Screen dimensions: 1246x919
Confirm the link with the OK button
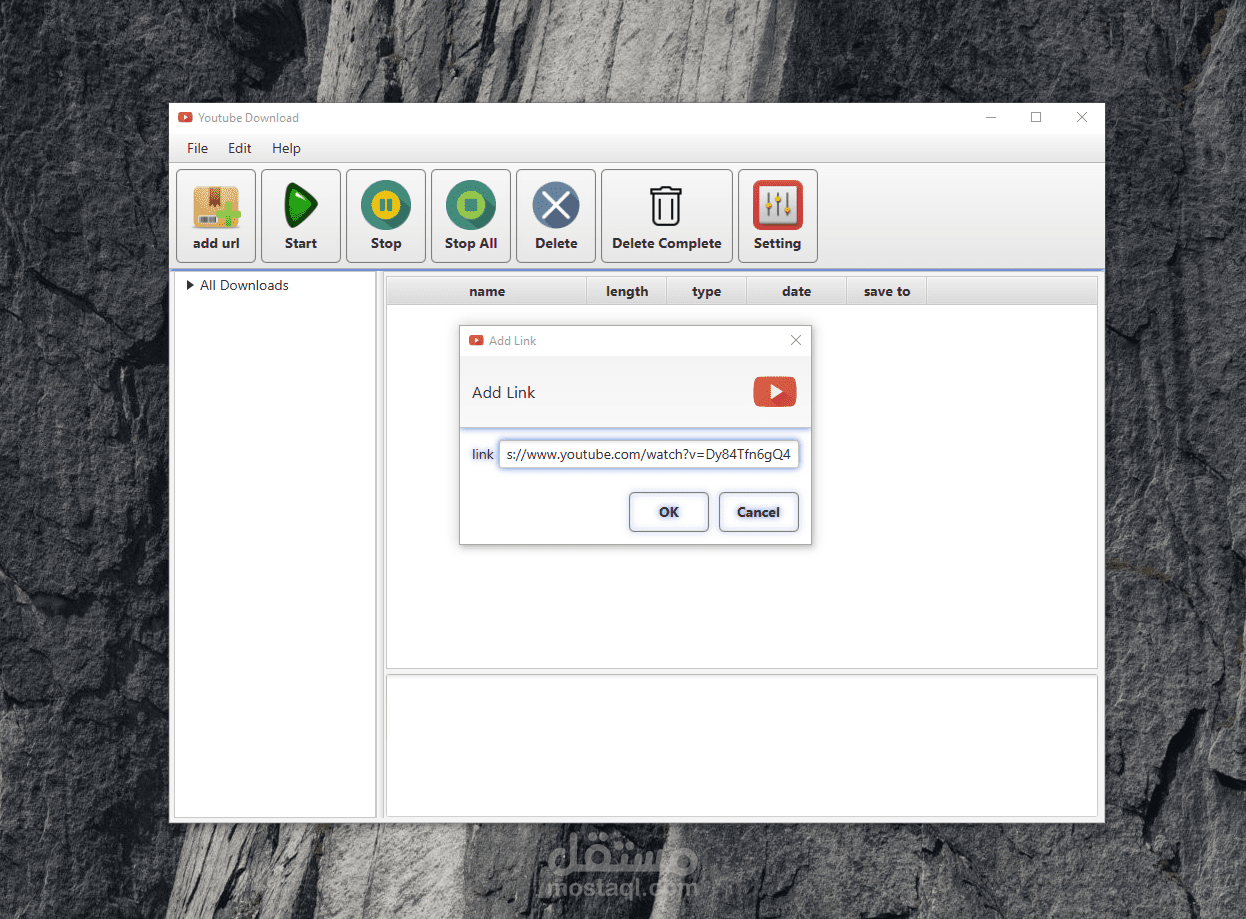(x=669, y=512)
